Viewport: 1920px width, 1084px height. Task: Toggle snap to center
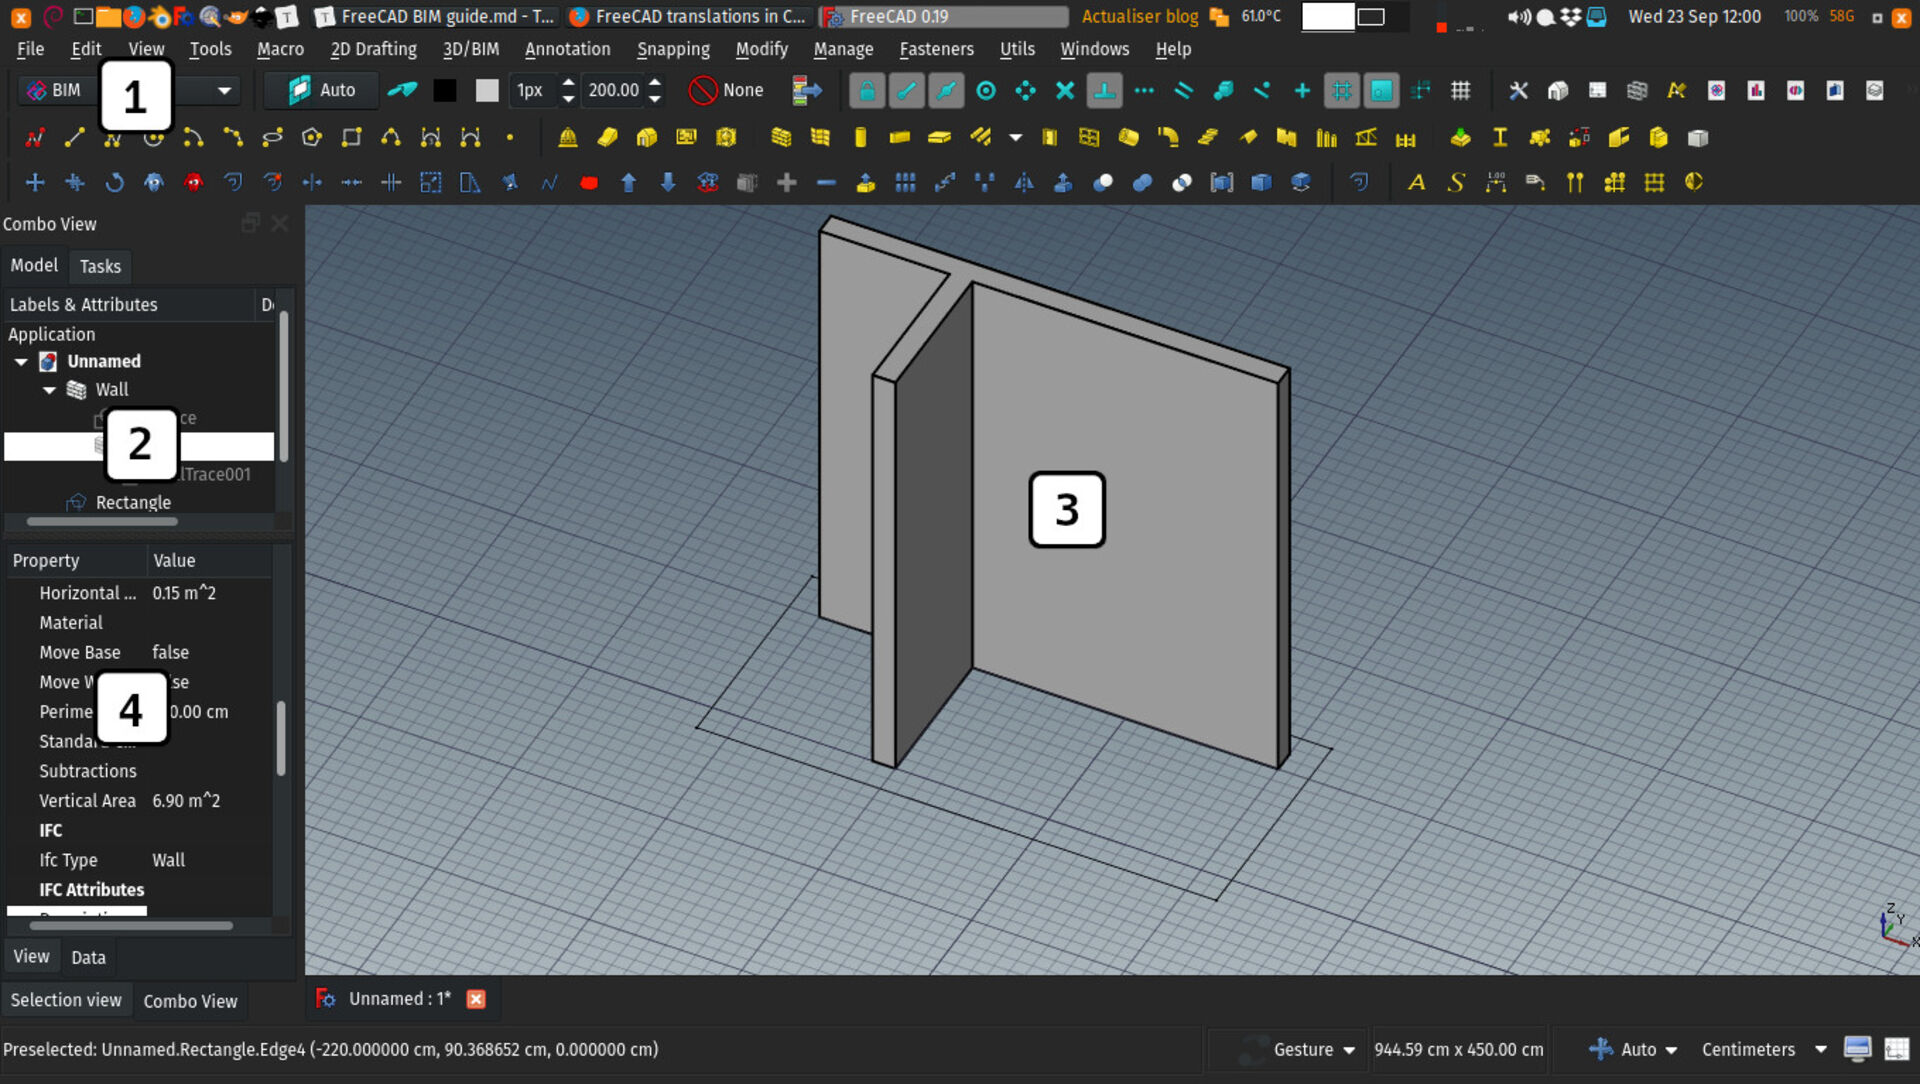986,91
